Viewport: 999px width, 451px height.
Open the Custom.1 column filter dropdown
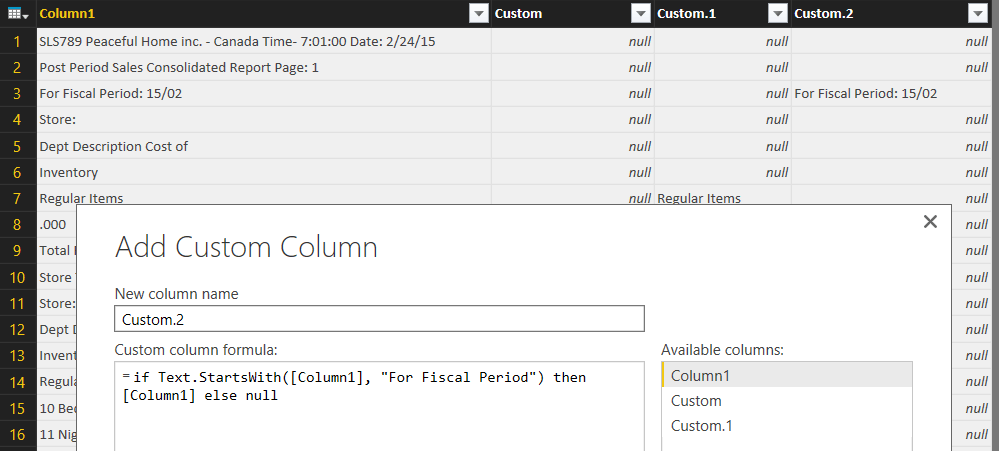[x=777, y=14]
